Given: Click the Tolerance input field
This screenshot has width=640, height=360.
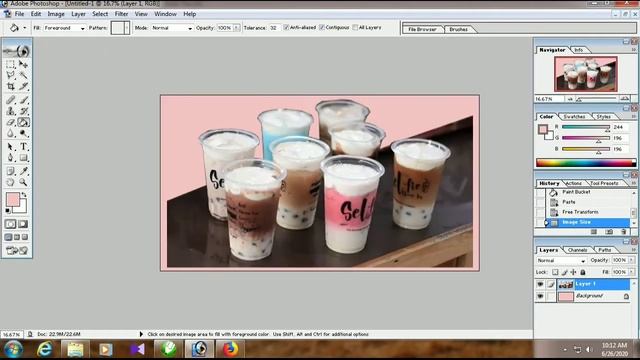Looking at the screenshot, I should 274,28.
